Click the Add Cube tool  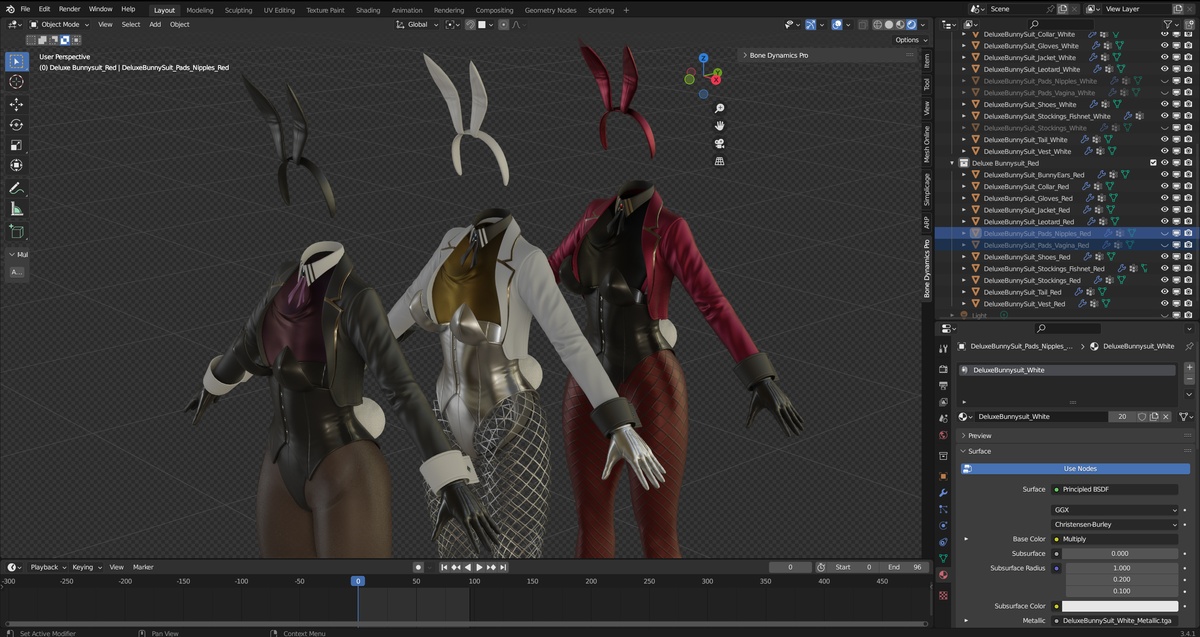16,231
